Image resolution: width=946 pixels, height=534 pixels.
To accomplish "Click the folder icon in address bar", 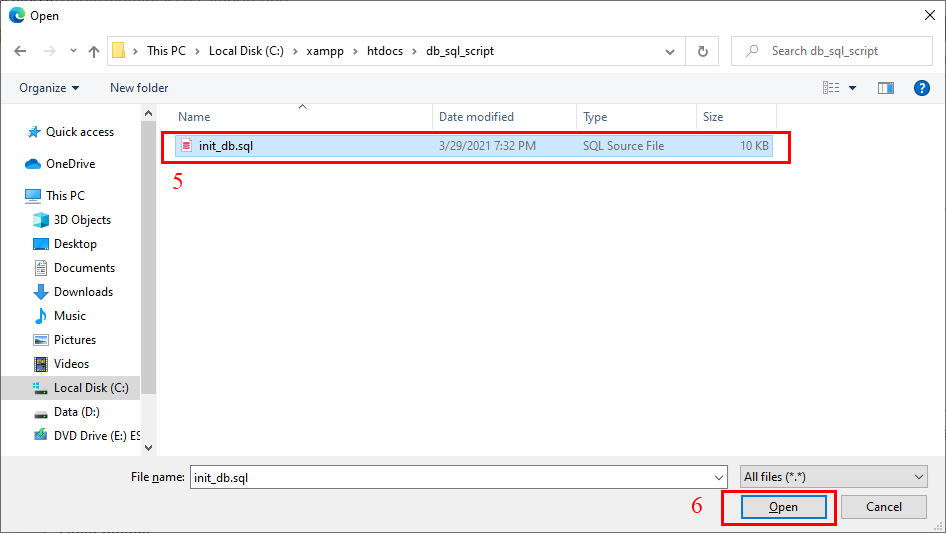I will (x=119, y=51).
